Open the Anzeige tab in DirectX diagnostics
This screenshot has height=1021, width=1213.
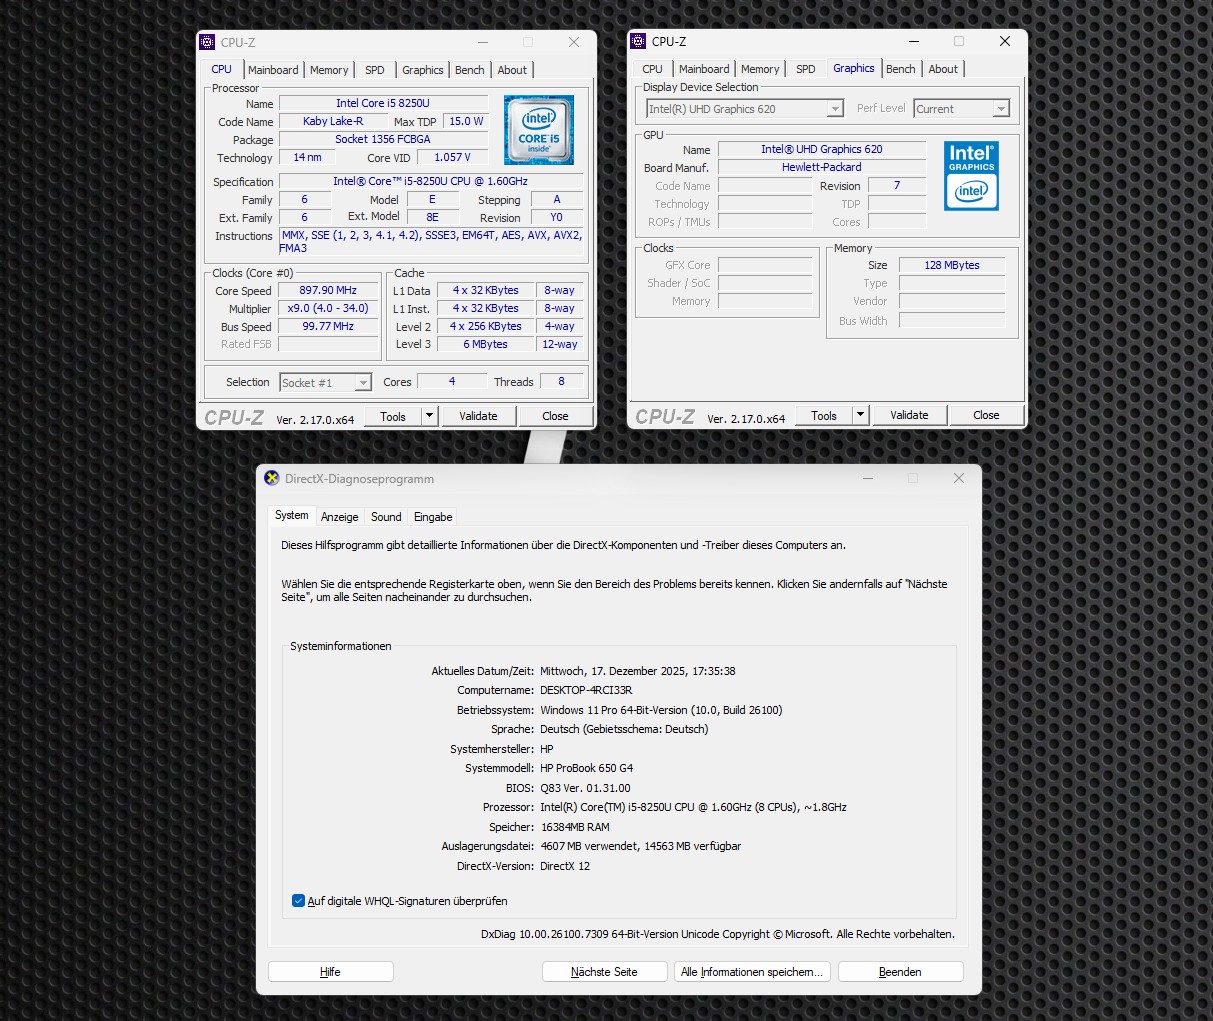pyautogui.click(x=339, y=517)
